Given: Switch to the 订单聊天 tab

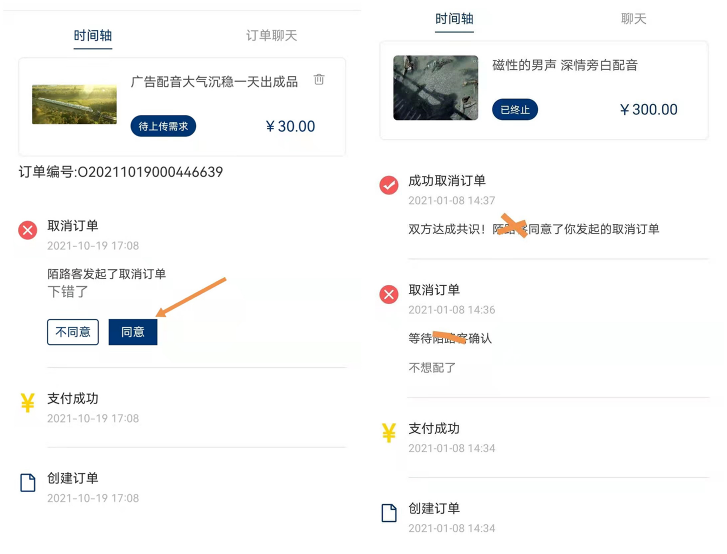Looking at the screenshot, I should (x=272, y=36).
